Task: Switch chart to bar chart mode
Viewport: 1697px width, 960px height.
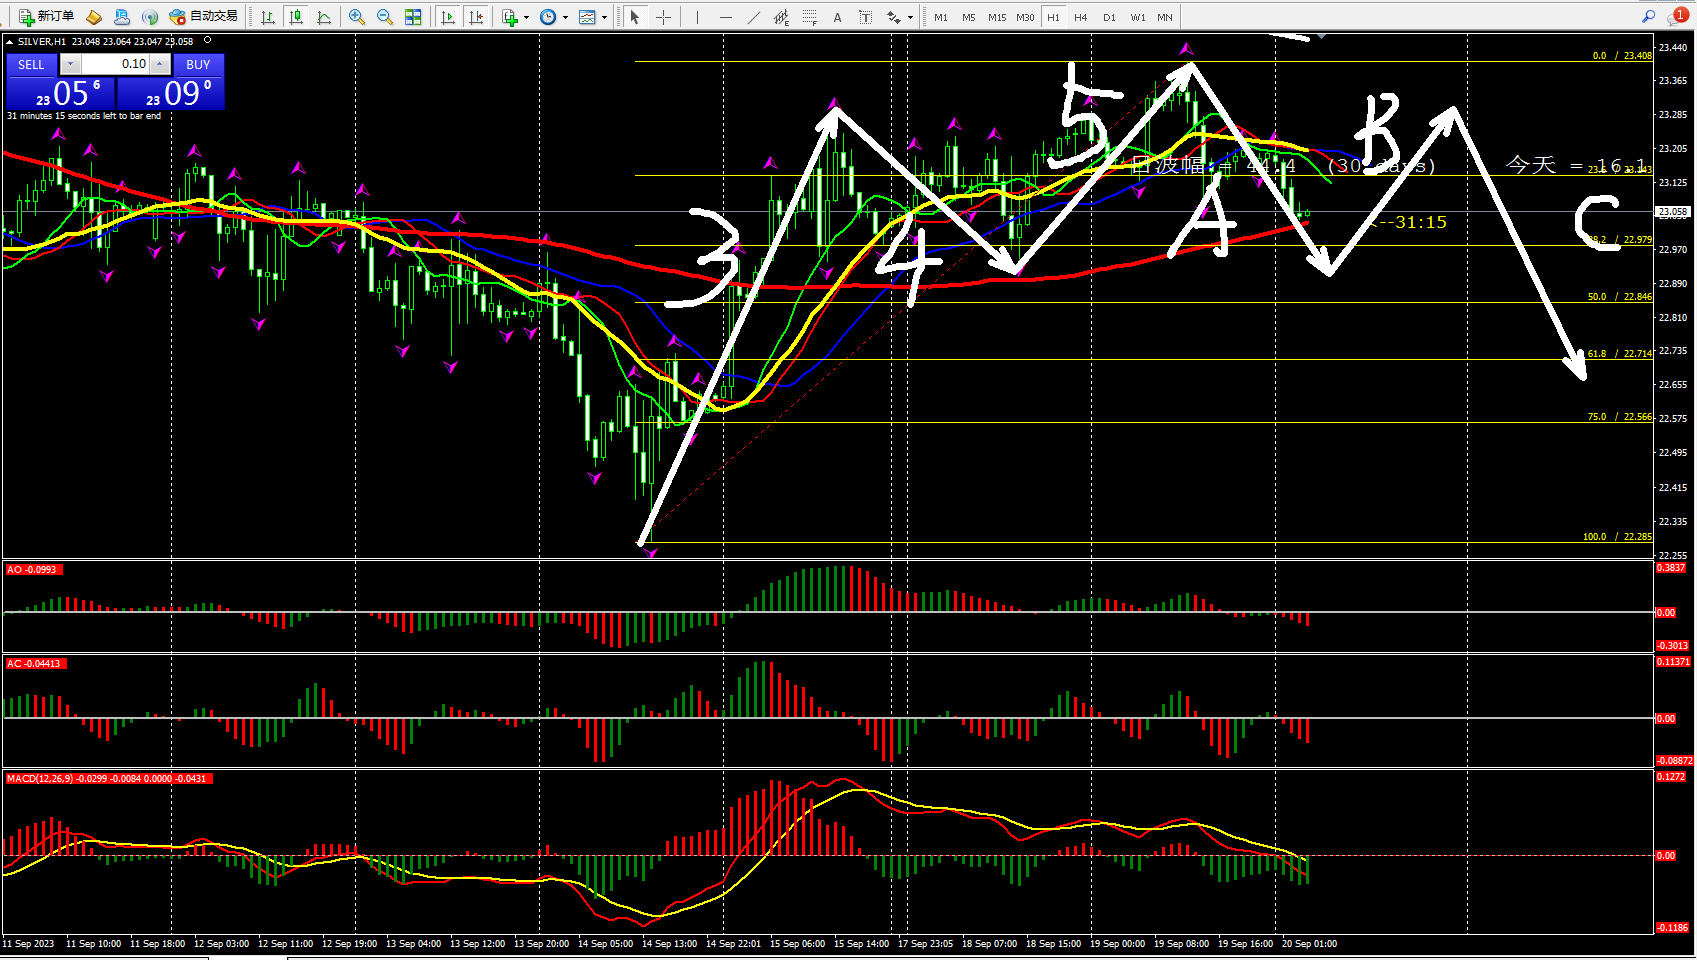Action: point(268,17)
